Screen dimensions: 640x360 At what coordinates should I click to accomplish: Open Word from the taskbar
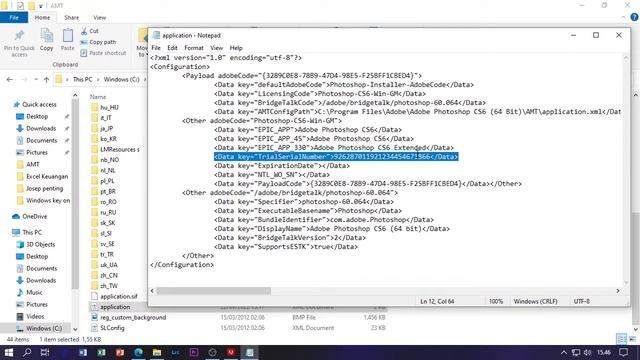[x=83, y=352]
